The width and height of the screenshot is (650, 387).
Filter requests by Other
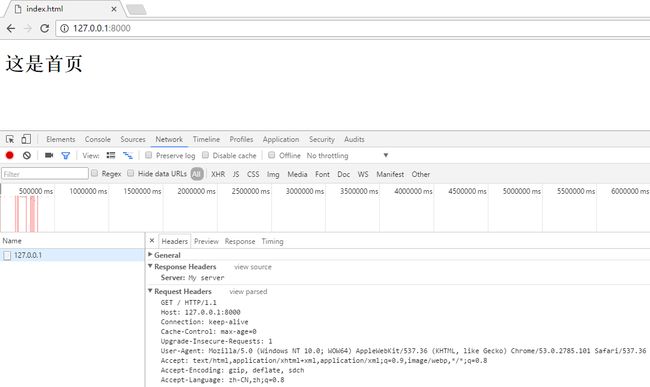tap(420, 174)
